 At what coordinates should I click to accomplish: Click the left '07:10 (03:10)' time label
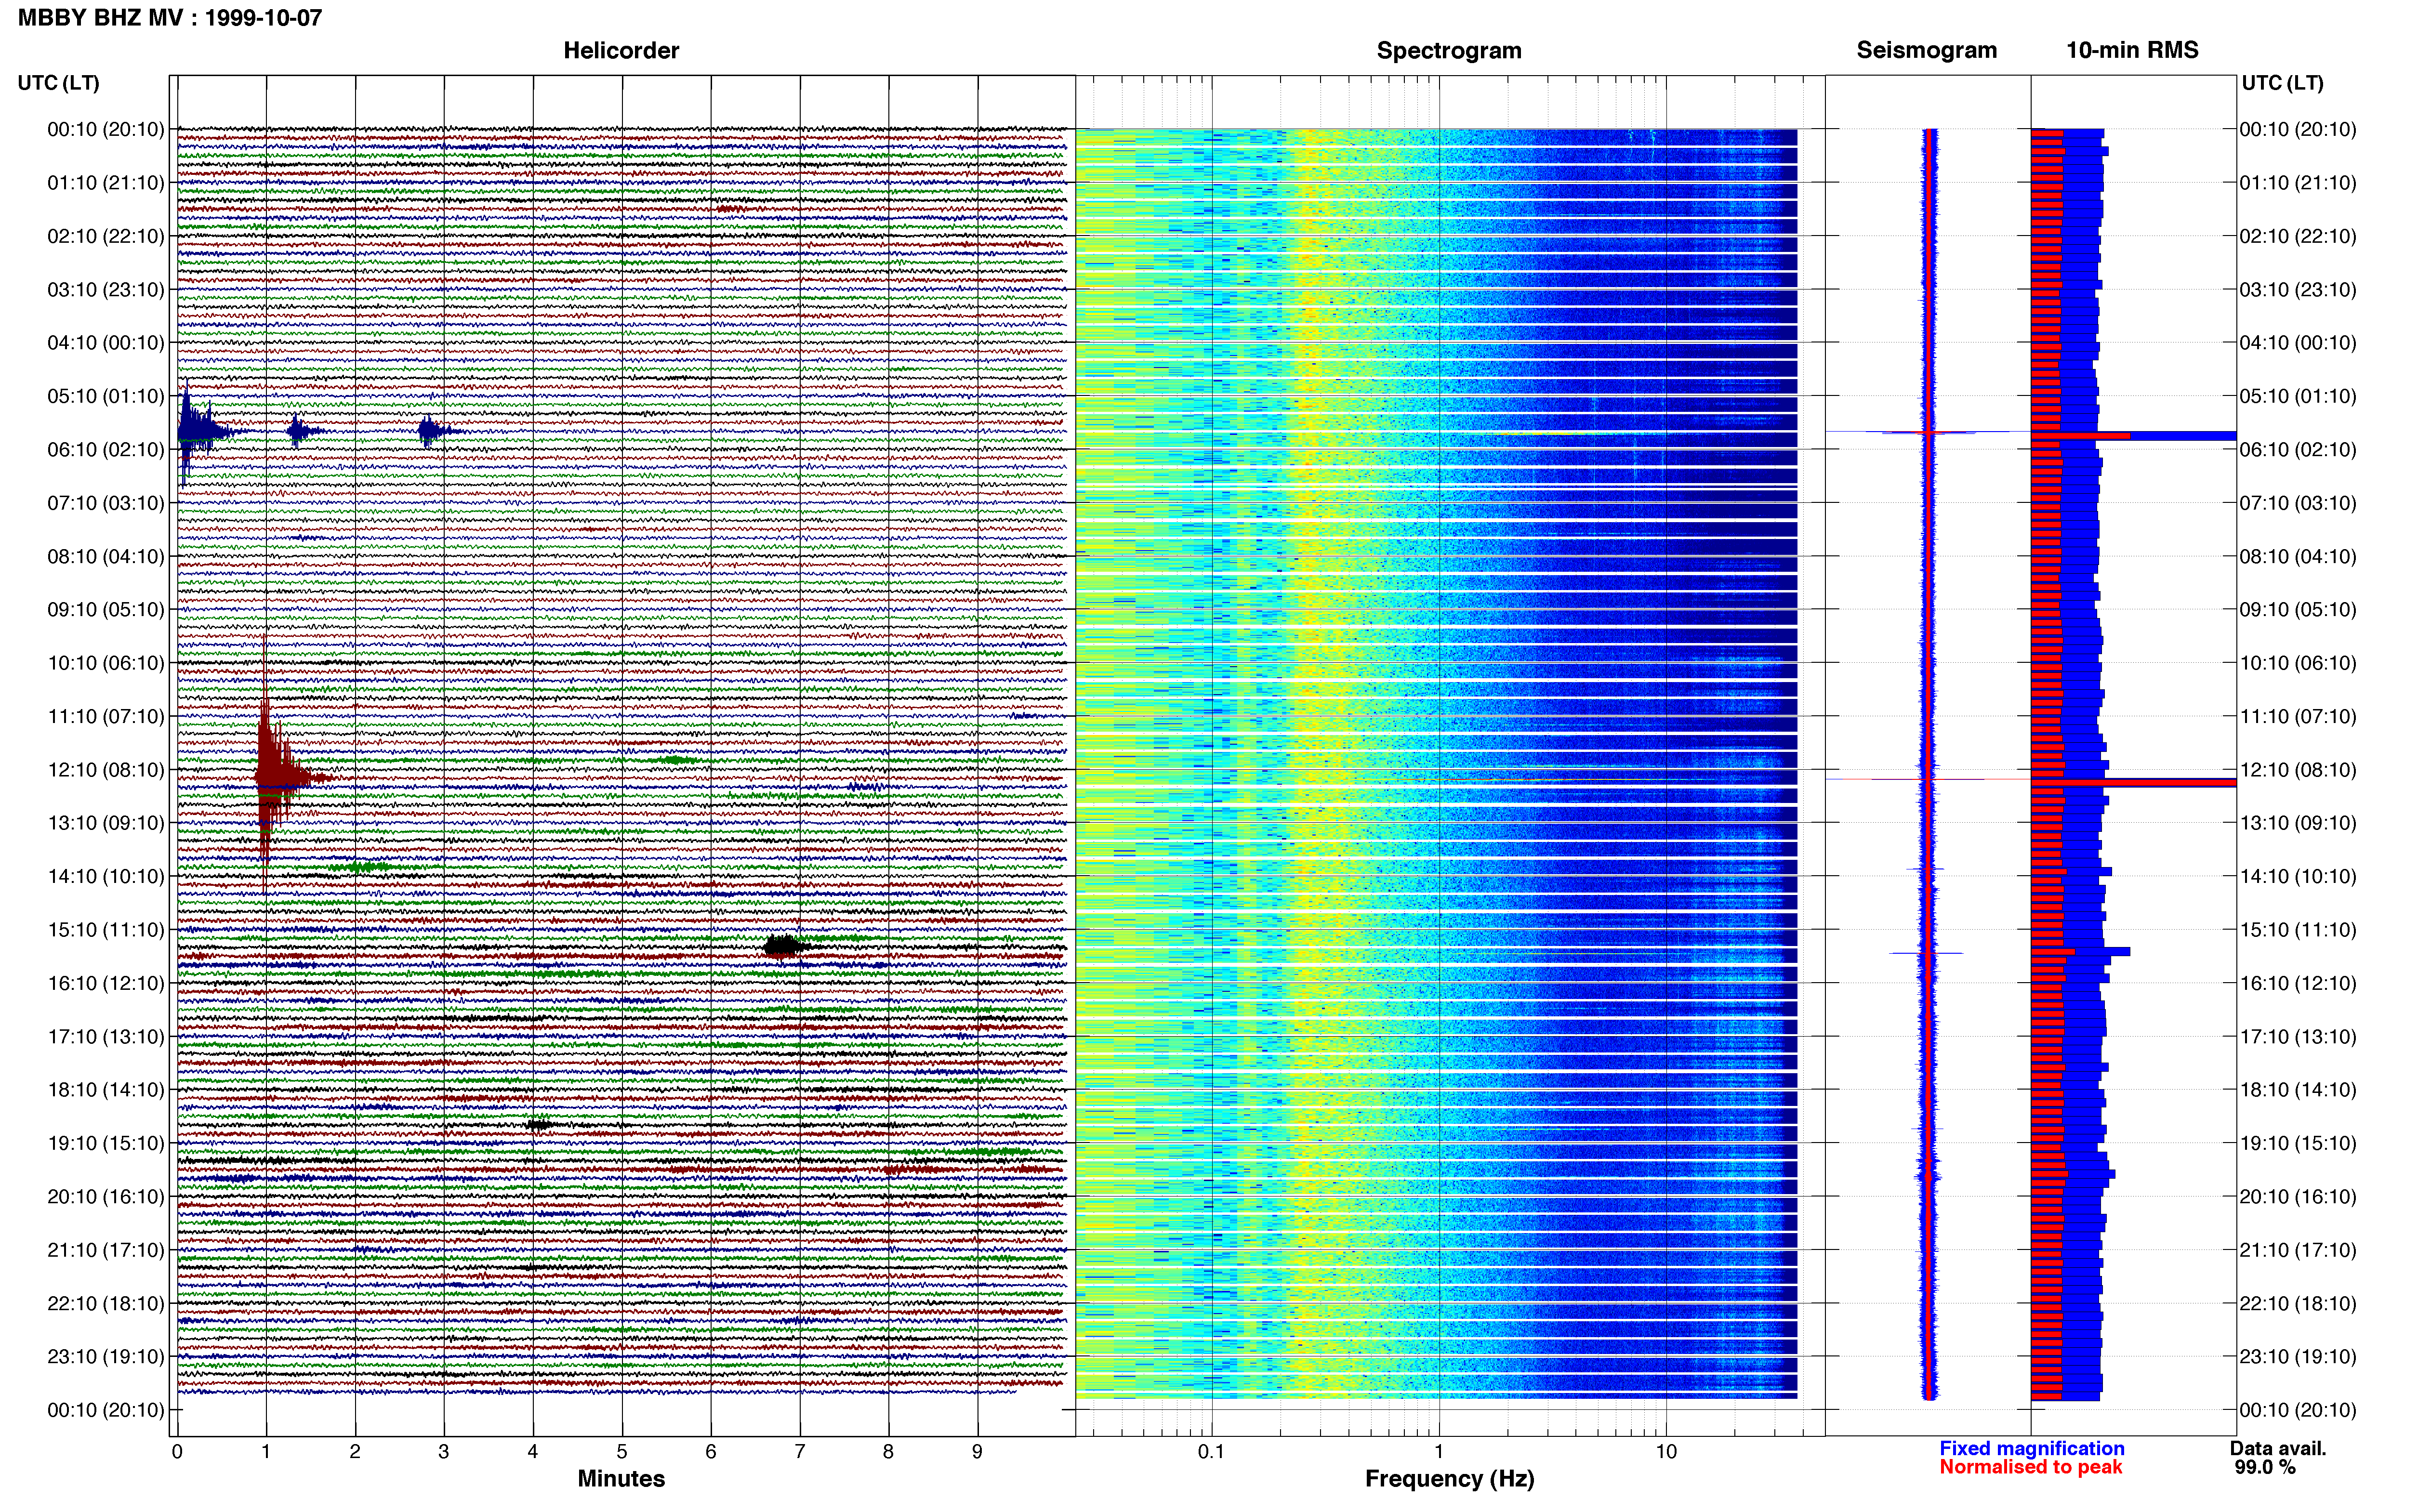point(106,502)
